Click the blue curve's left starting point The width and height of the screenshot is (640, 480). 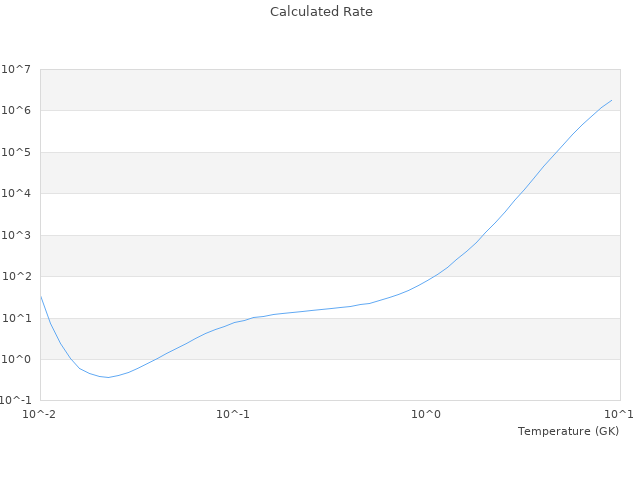point(40,295)
